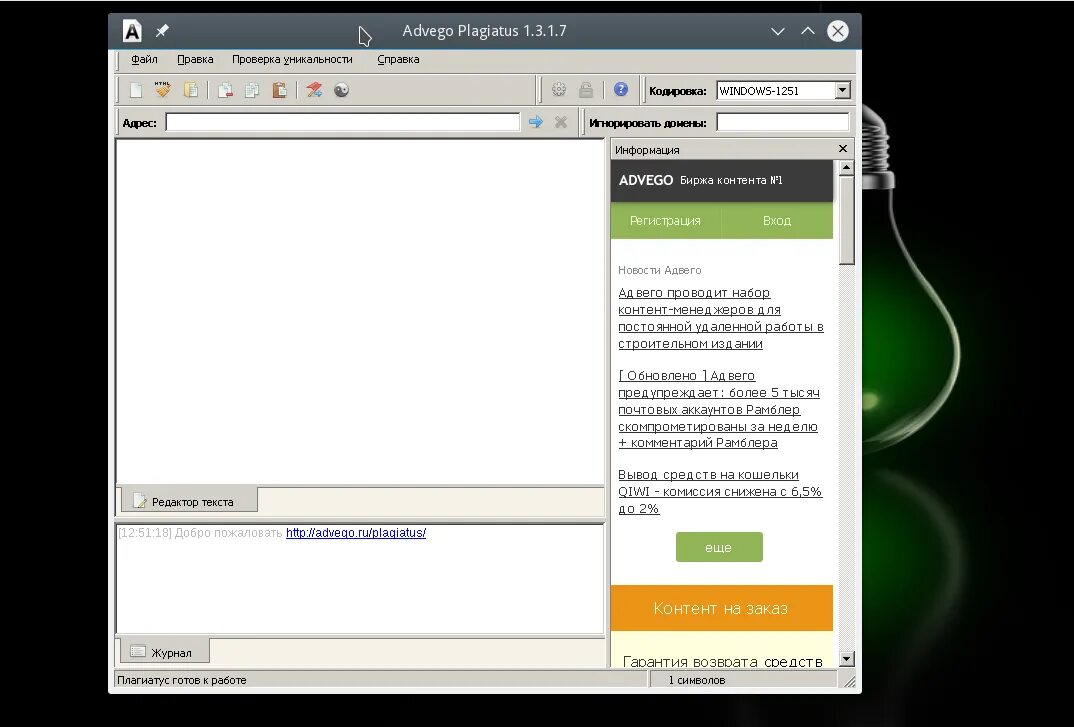Click the copy icon in toolbar
This screenshot has height=727, width=1074.
[x=252, y=90]
